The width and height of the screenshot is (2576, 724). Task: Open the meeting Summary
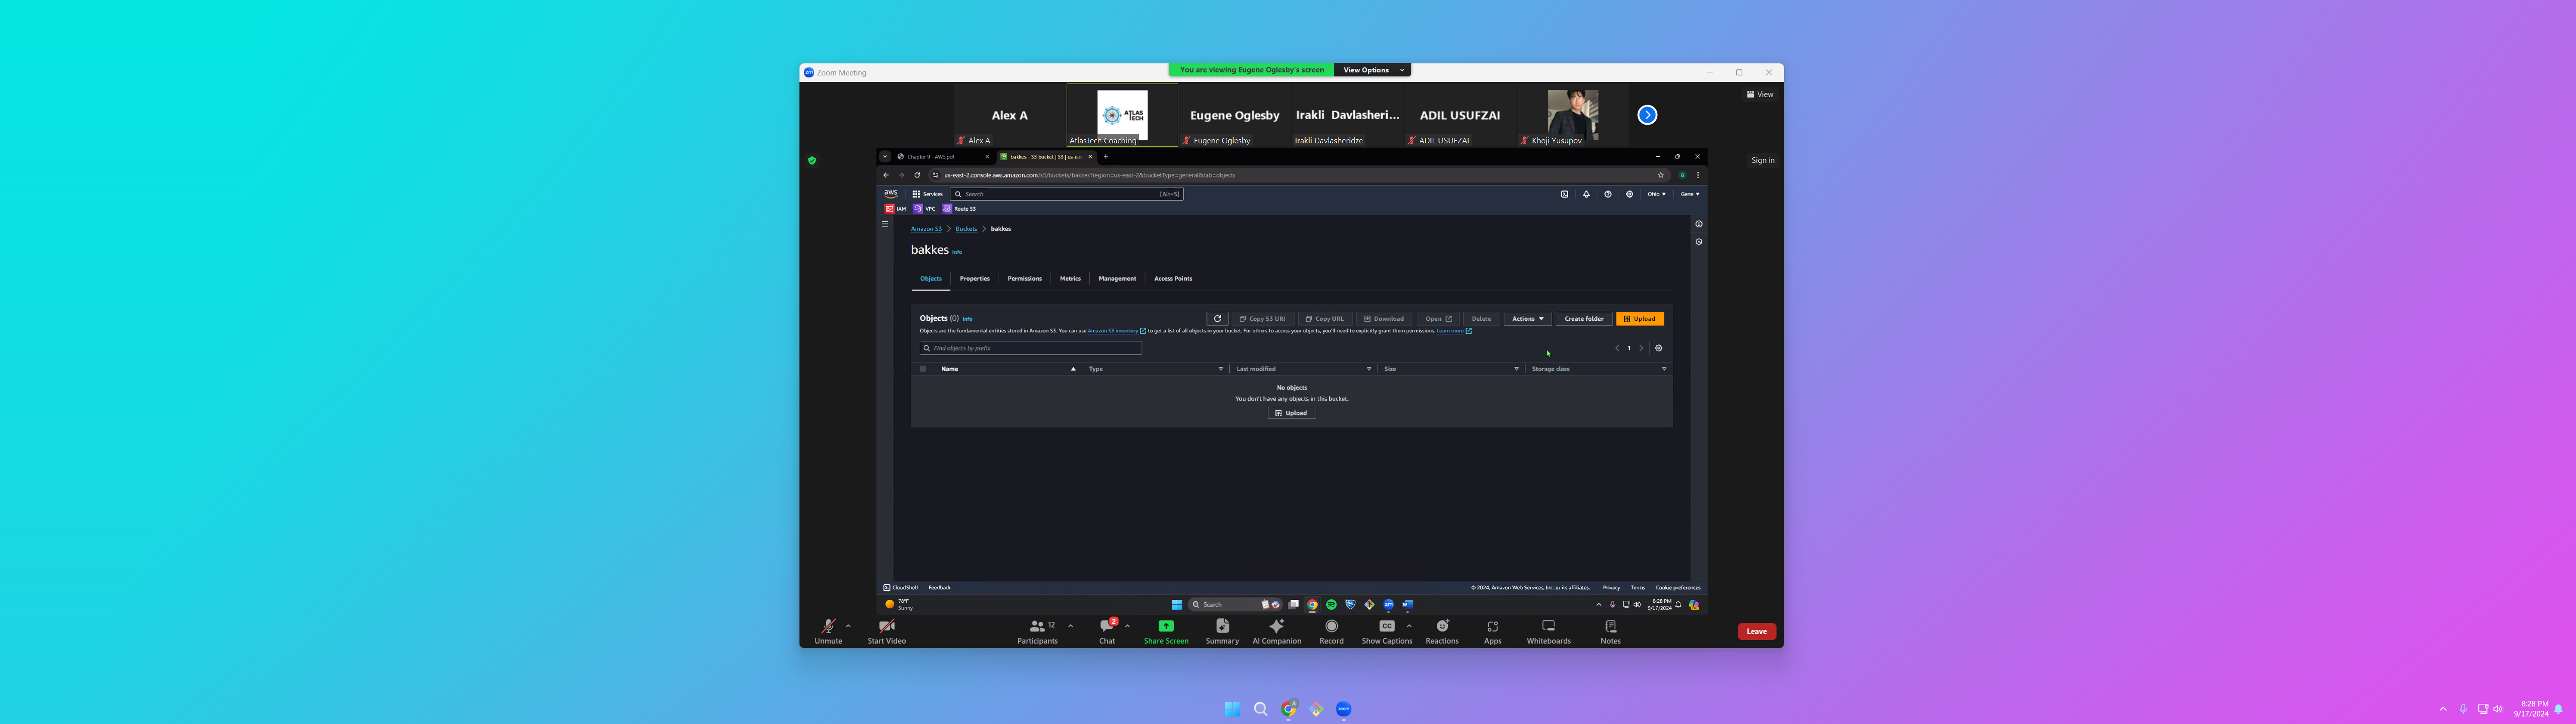pos(1222,631)
